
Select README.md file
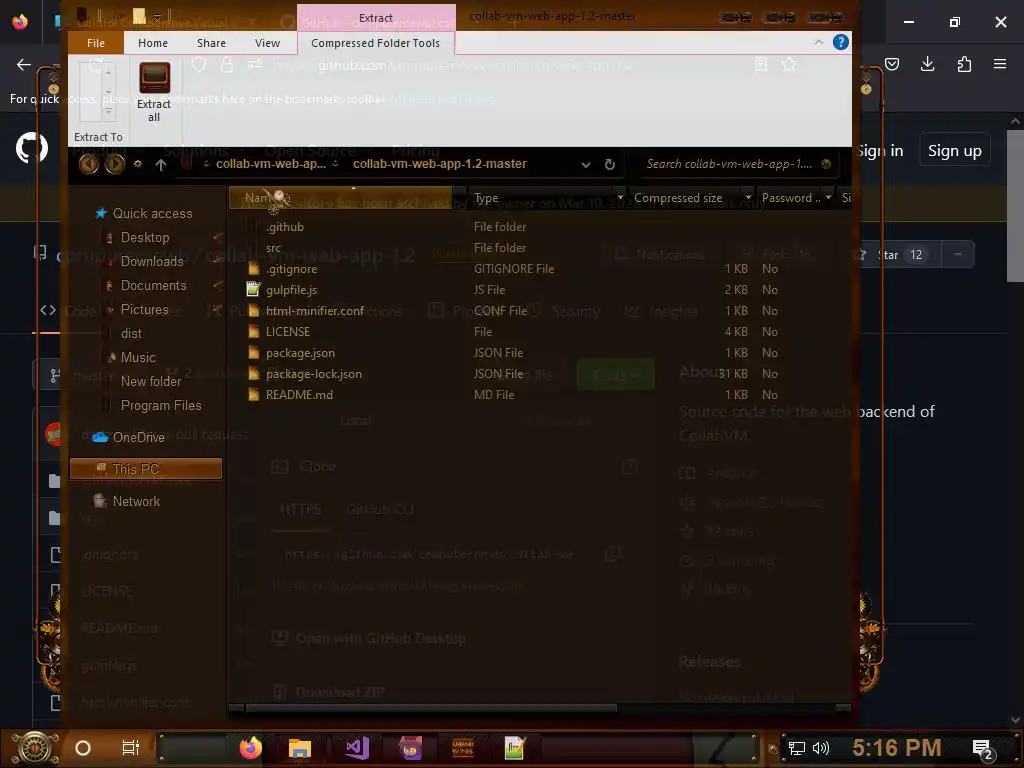point(299,394)
